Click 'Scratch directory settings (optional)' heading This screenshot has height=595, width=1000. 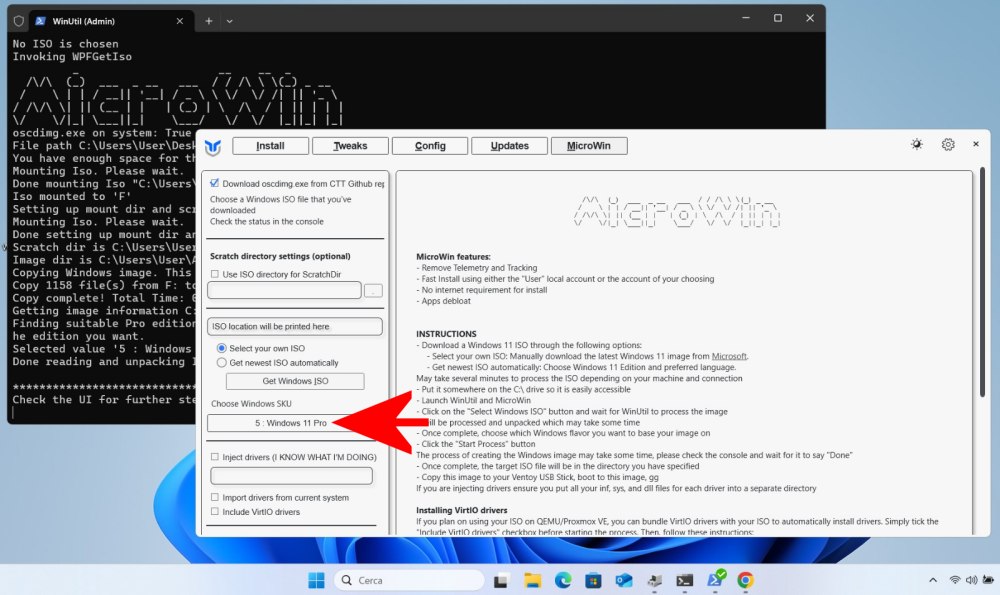(x=280, y=256)
